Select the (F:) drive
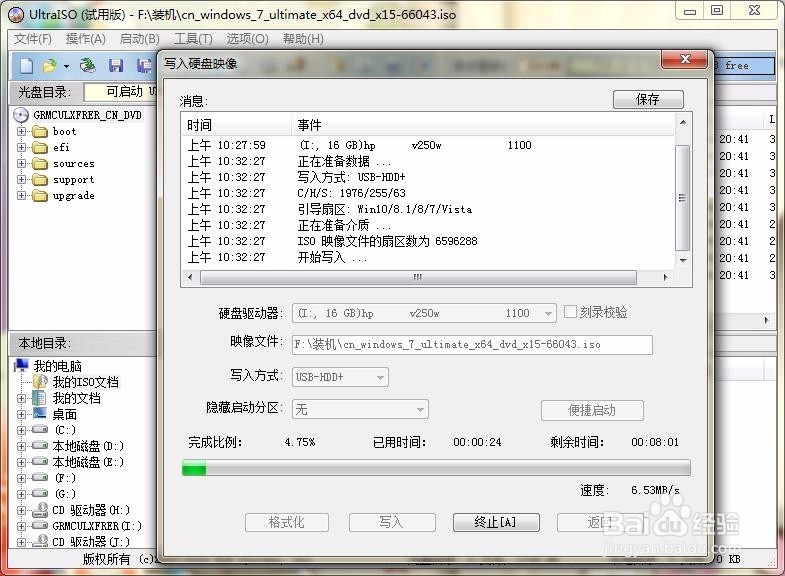The image size is (785, 576). [x=65, y=478]
